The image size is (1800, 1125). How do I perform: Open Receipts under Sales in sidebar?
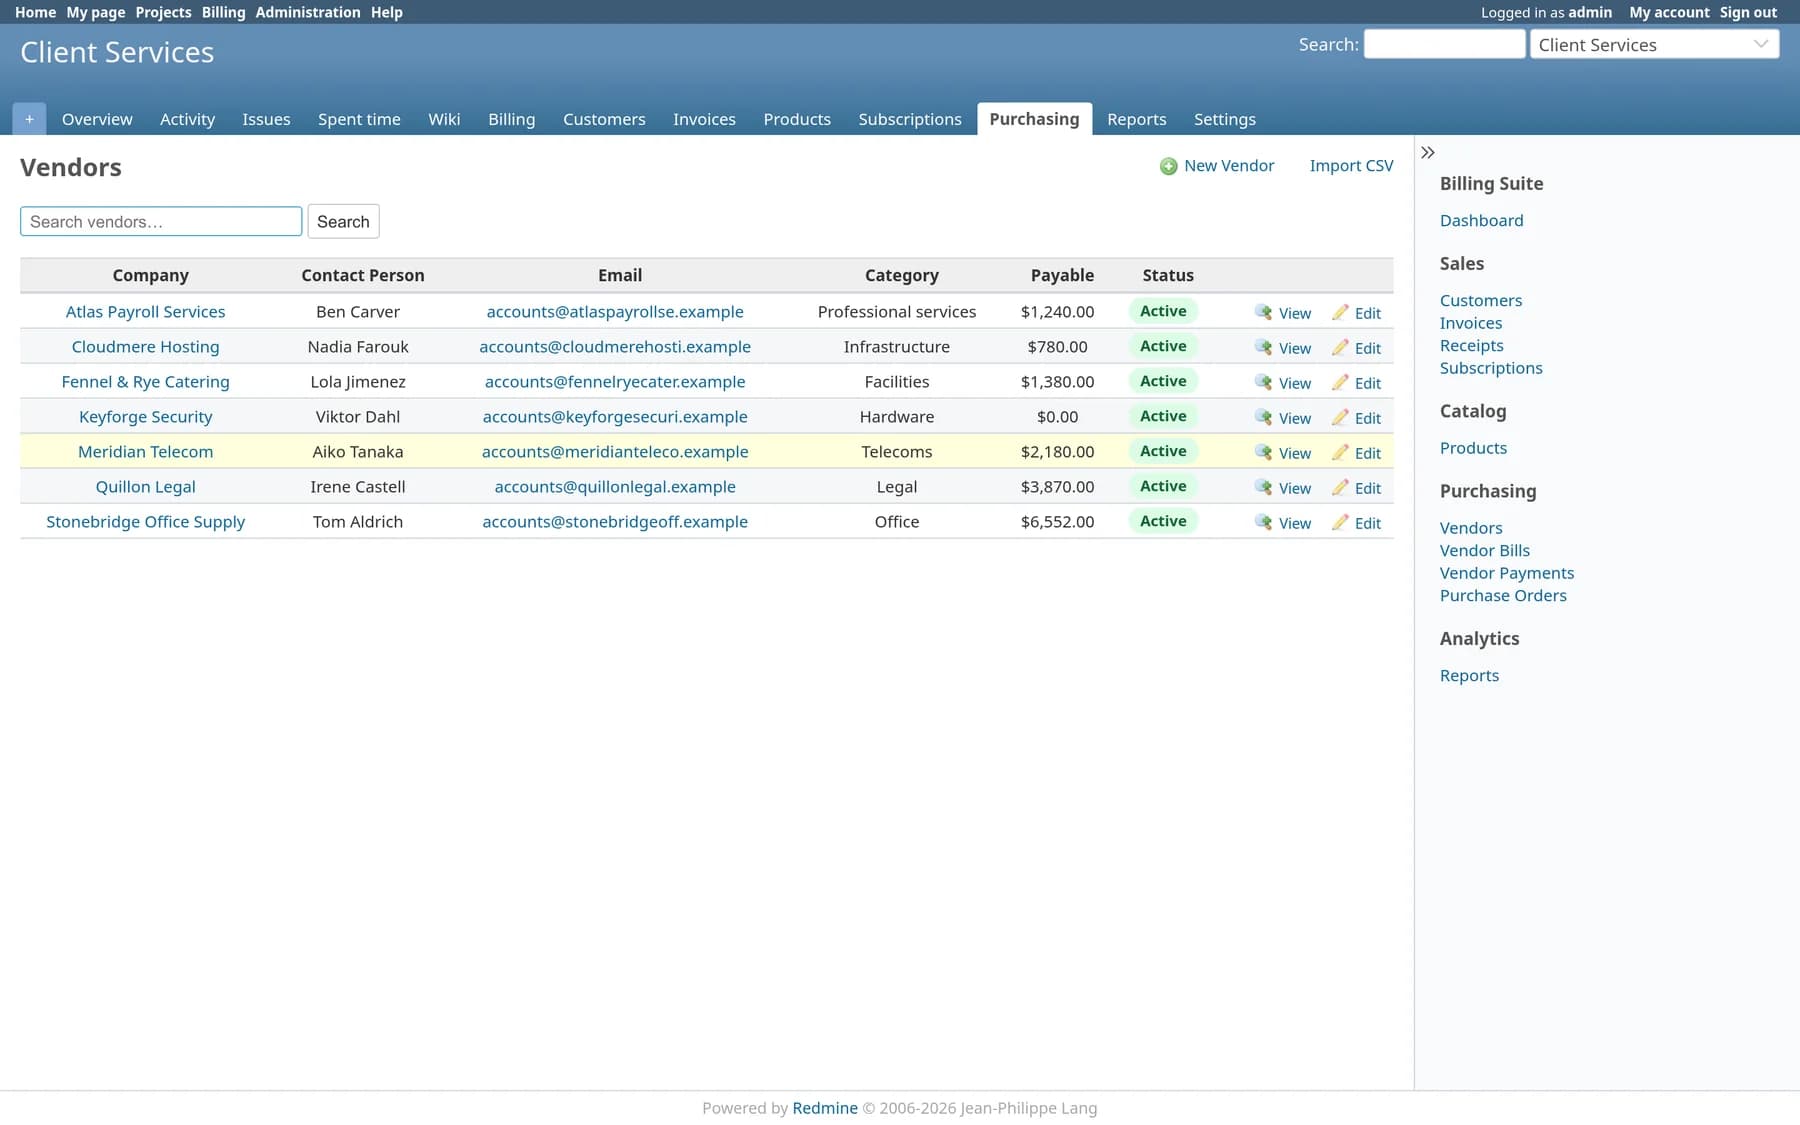point(1471,345)
